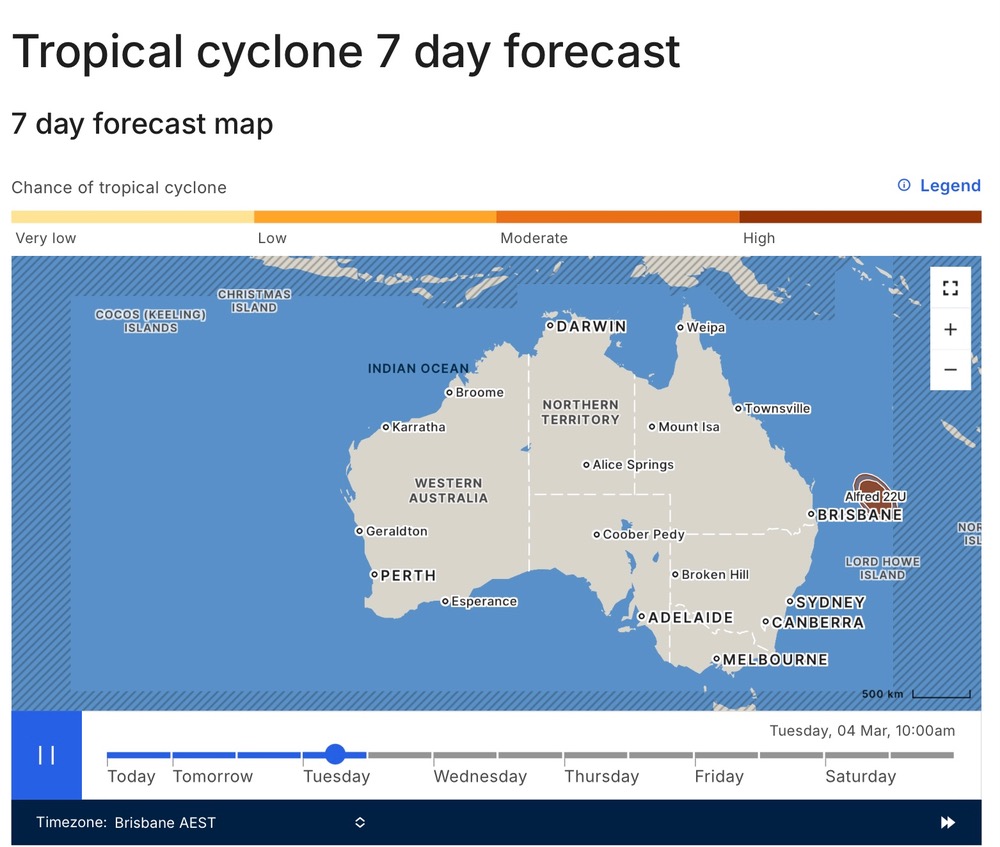Screen dimensions: 1000x847
Task: Jump to Wednesday on the timeline
Action: 480,776
